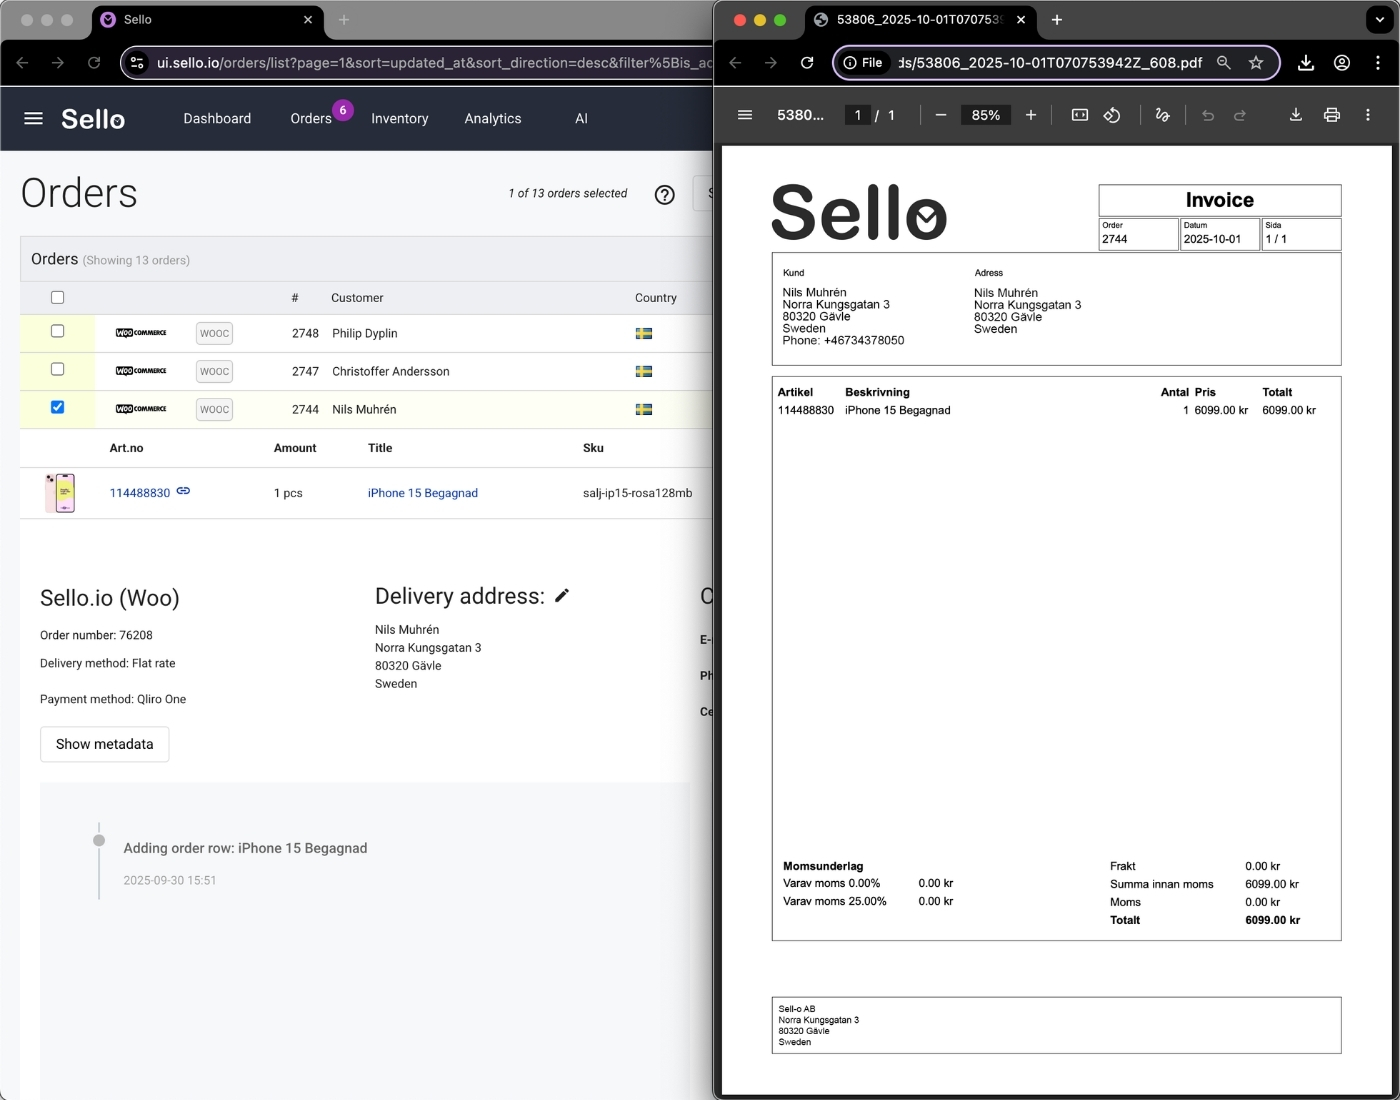The width and height of the screenshot is (1400, 1100).
Task: Download the invoice from the PDF toolbar
Action: [1295, 115]
